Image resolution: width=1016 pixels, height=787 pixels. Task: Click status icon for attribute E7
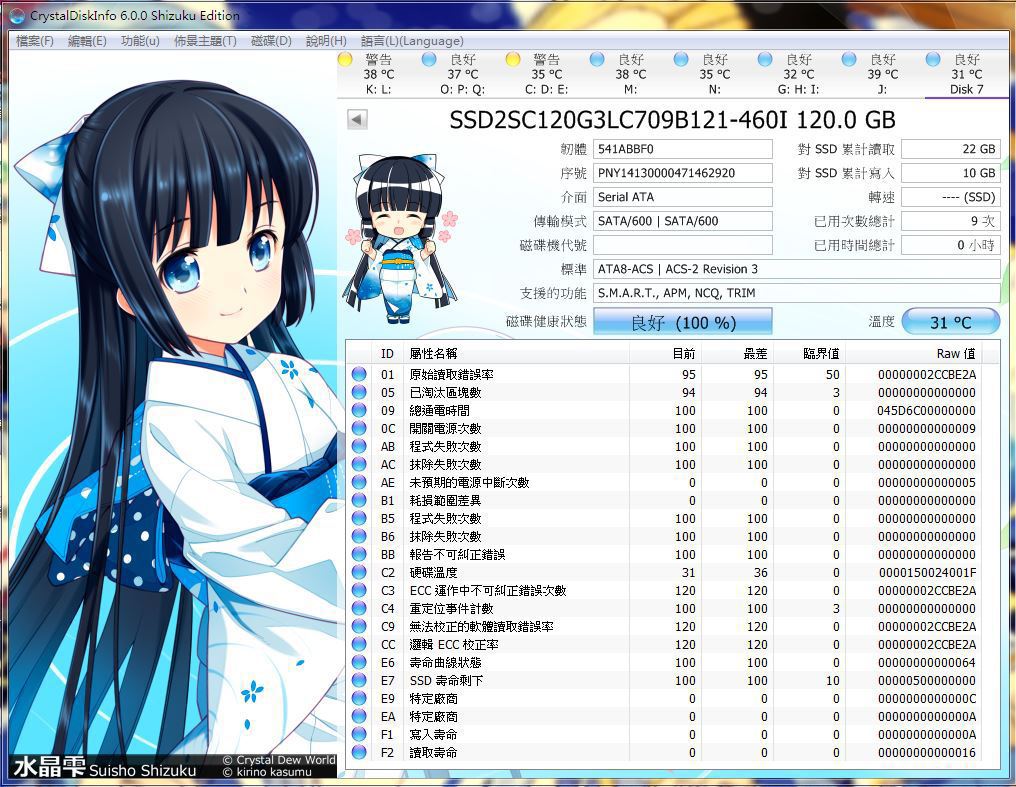(358, 680)
